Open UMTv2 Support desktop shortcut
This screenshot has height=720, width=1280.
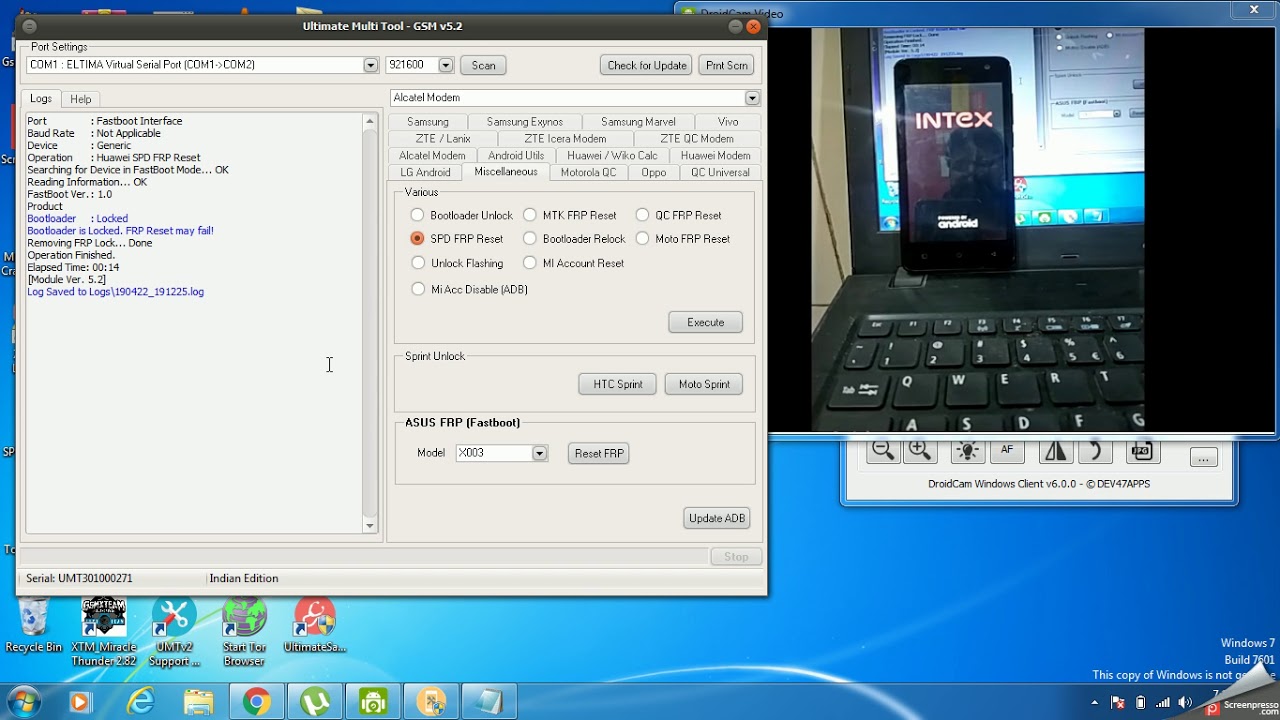pos(174,632)
